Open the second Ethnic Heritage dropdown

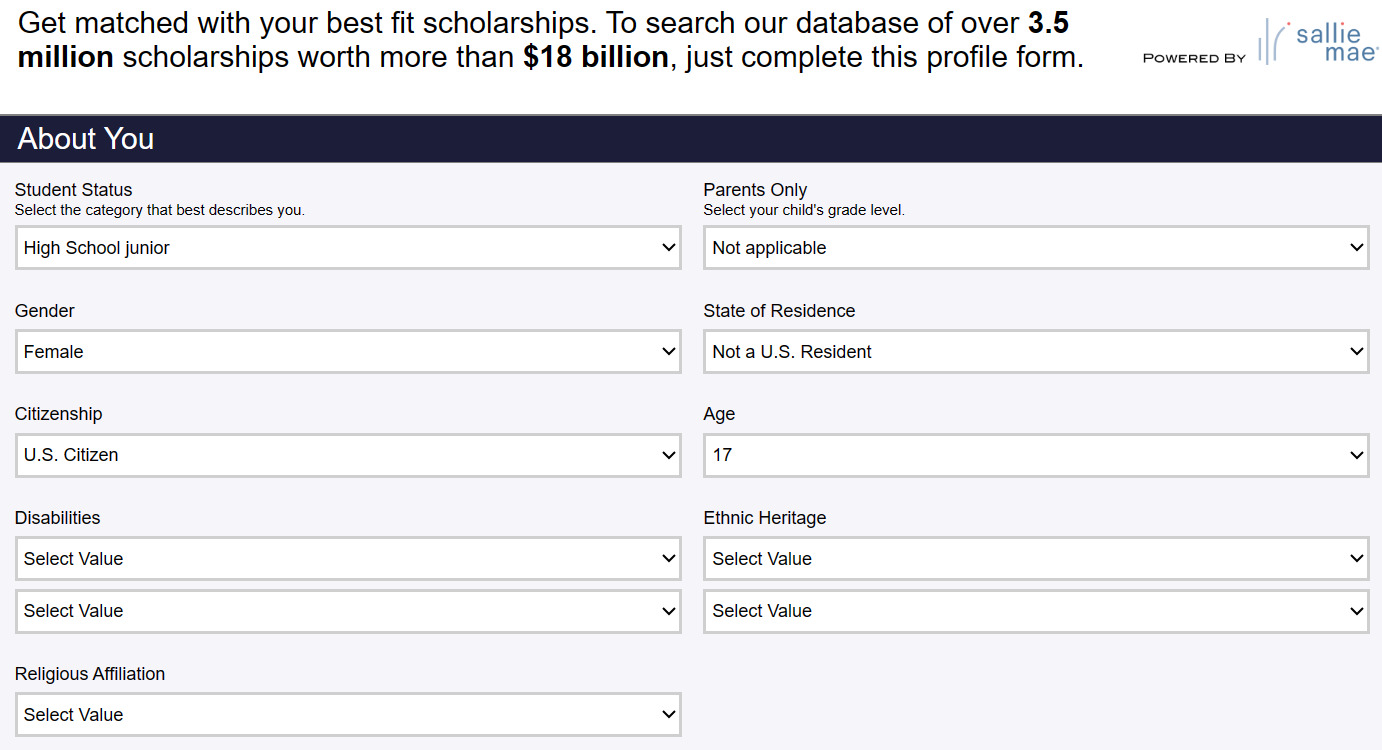1036,611
